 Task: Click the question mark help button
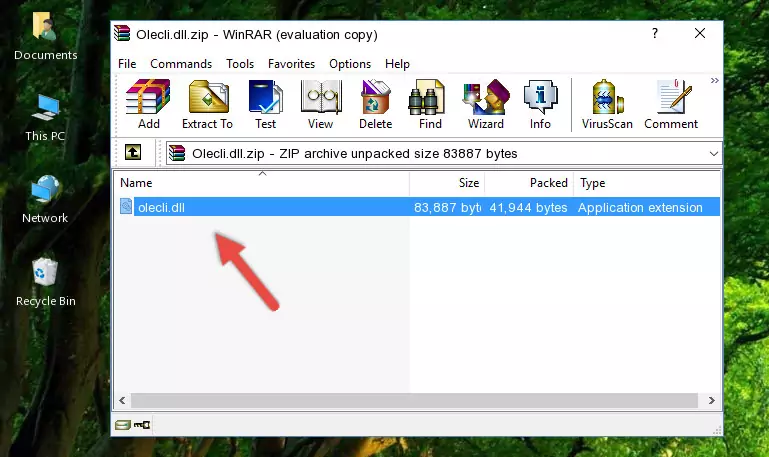655,33
